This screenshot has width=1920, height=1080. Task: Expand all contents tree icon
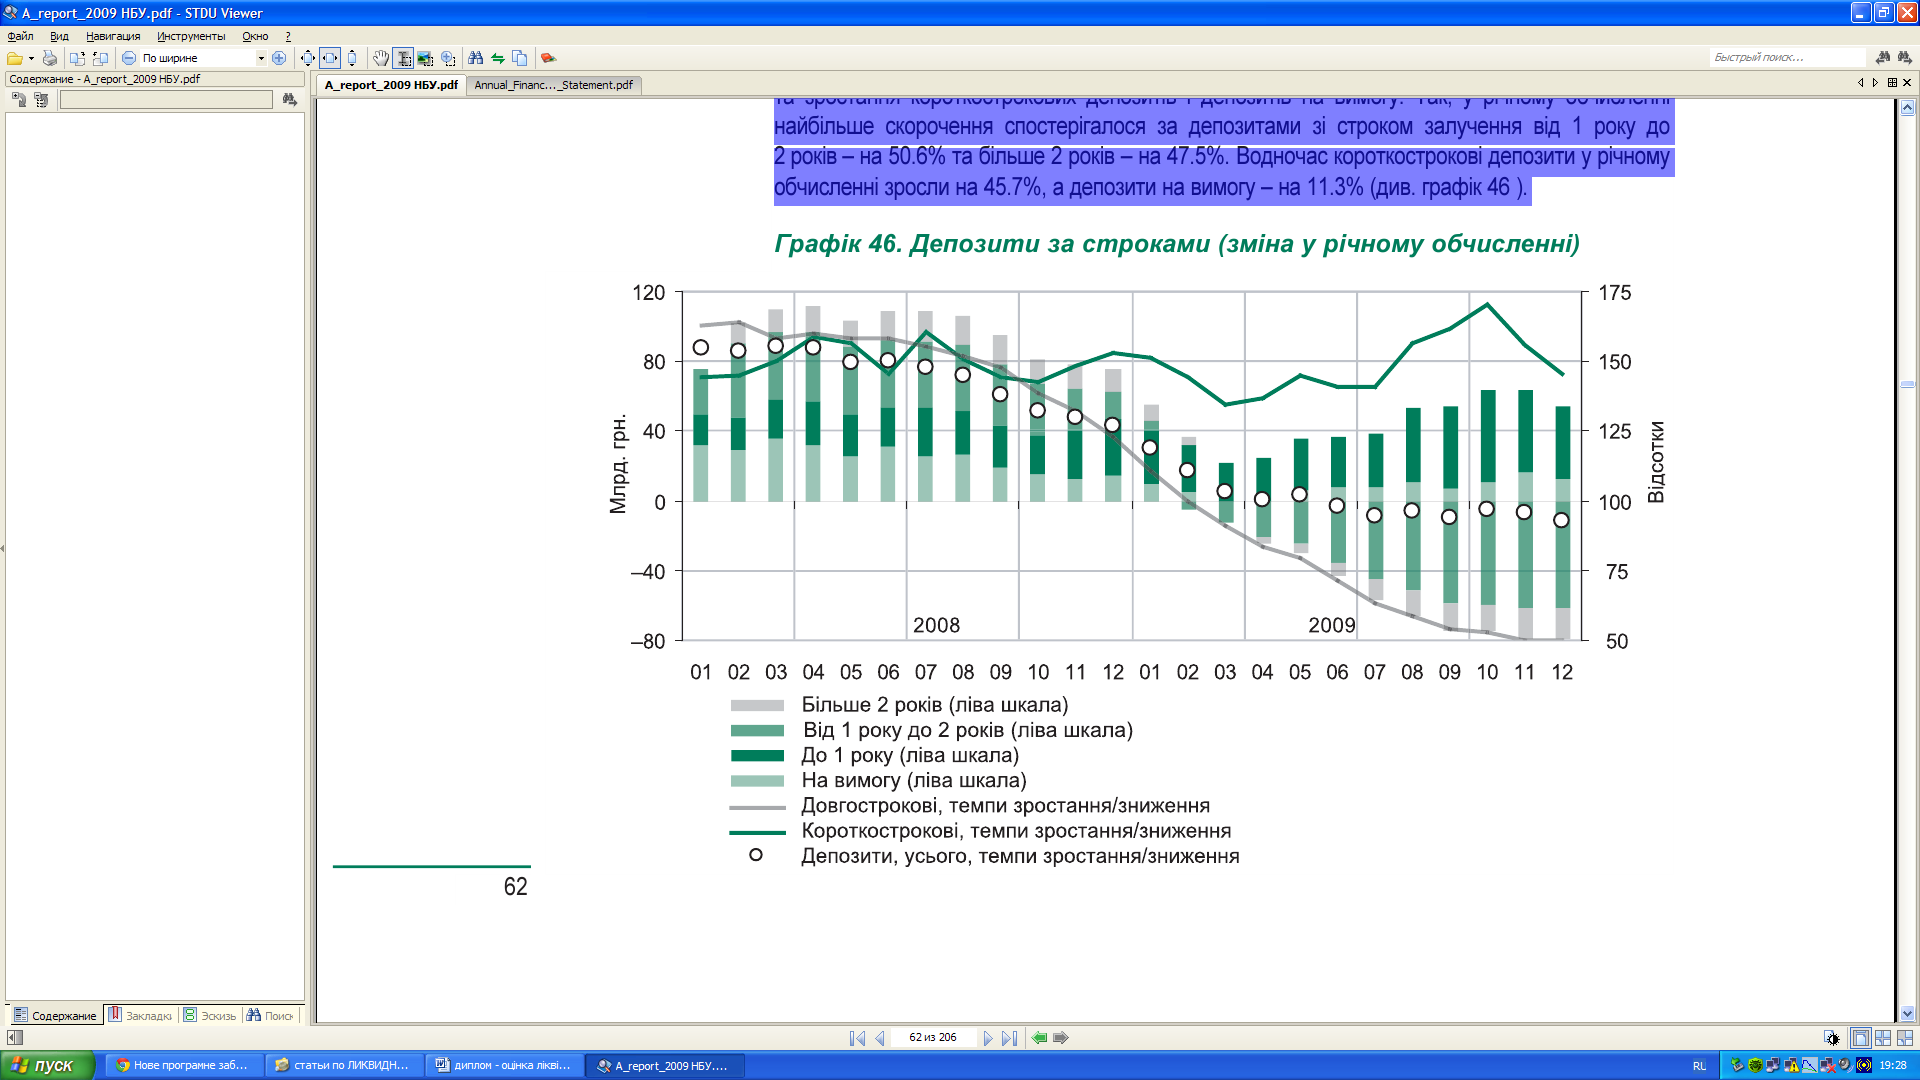tap(19, 99)
